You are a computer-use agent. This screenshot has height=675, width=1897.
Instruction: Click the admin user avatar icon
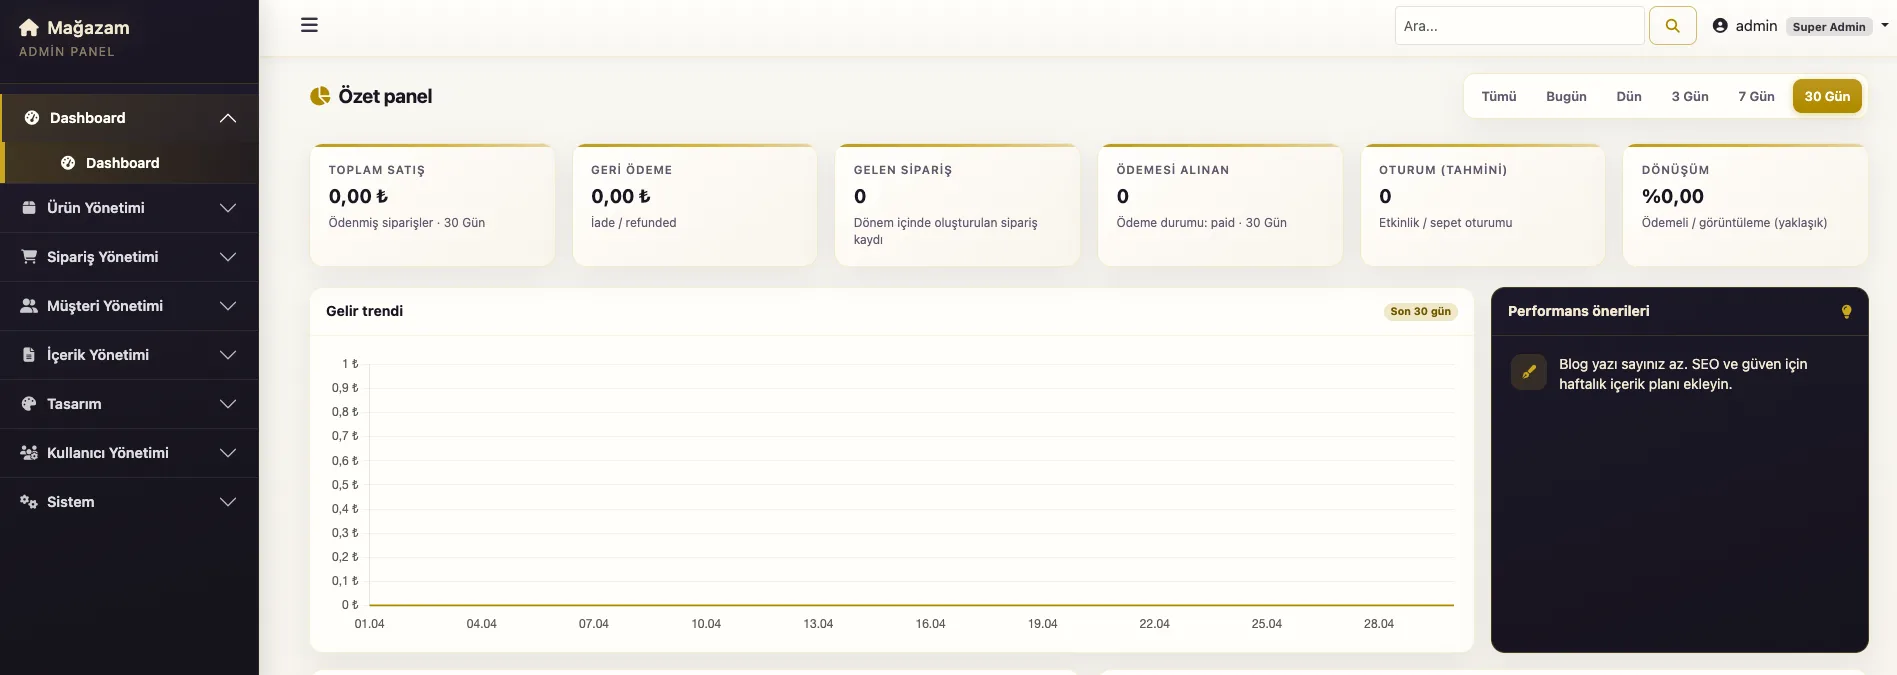(x=1720, y=26)
